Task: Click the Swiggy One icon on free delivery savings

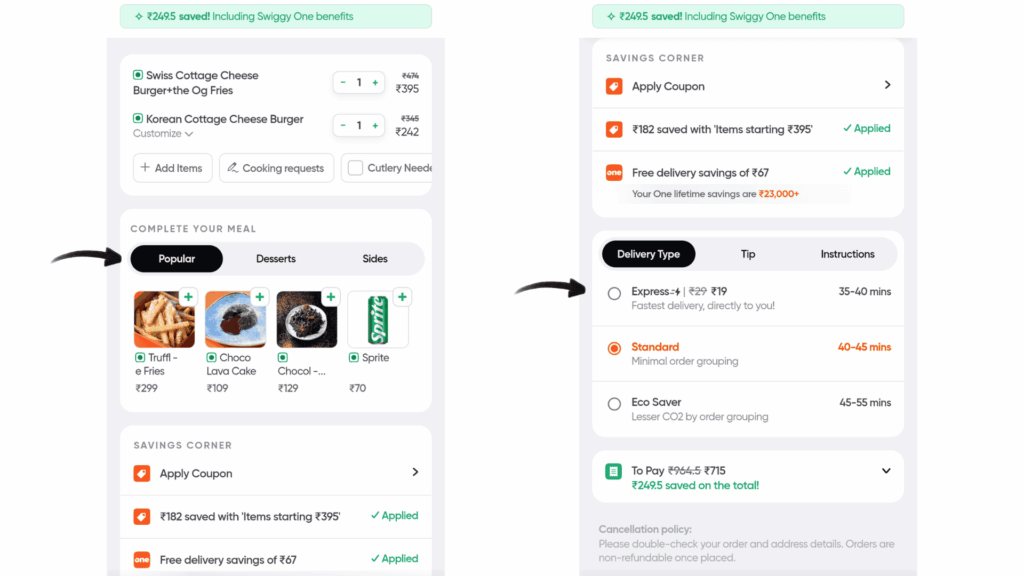Action: 613,171
